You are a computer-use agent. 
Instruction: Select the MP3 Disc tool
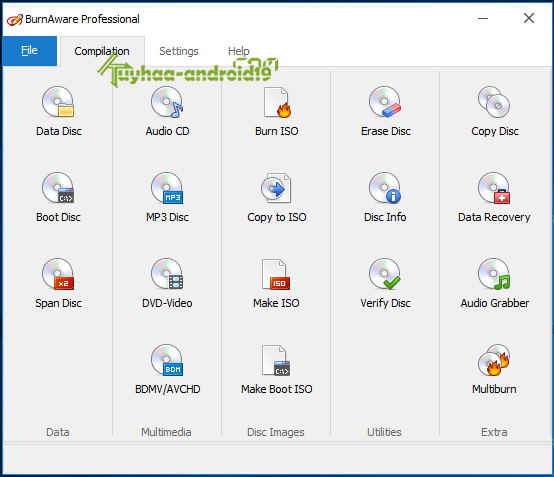pyautogui.click(x=167, y=198)
